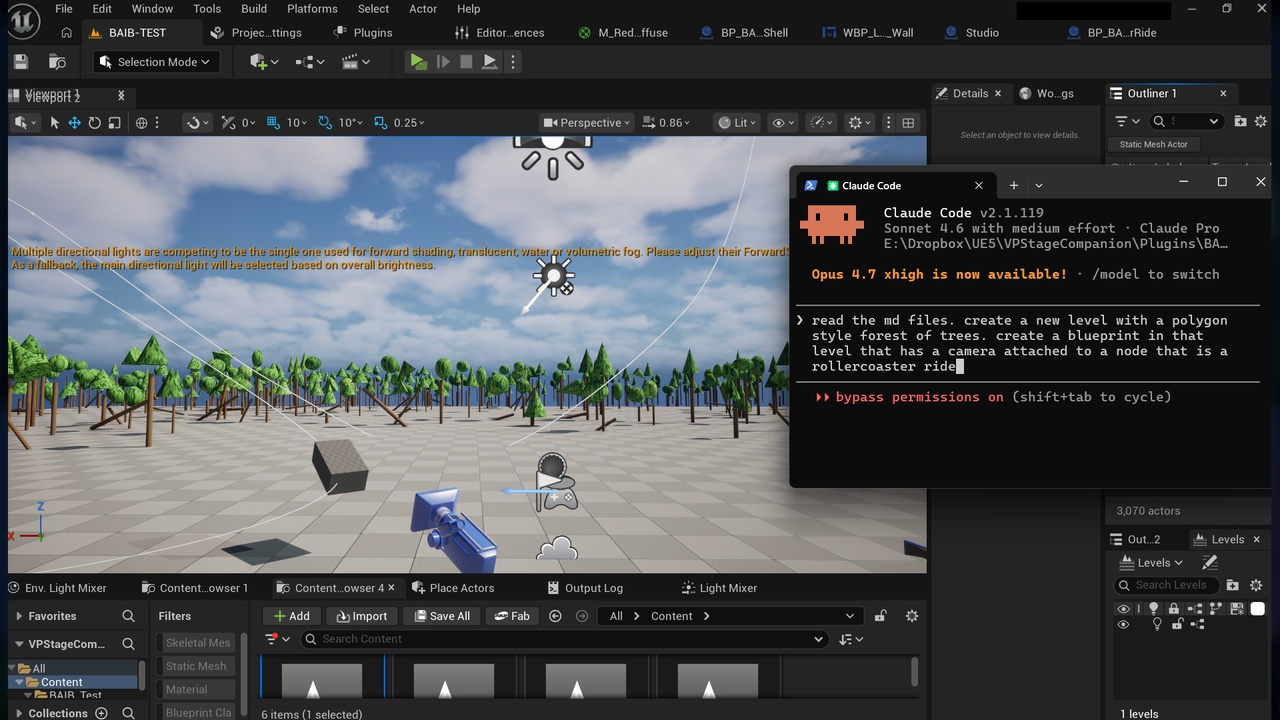Open the Build menu
1280x720 pixels.
pyautogui.click(x=254, y=9)
